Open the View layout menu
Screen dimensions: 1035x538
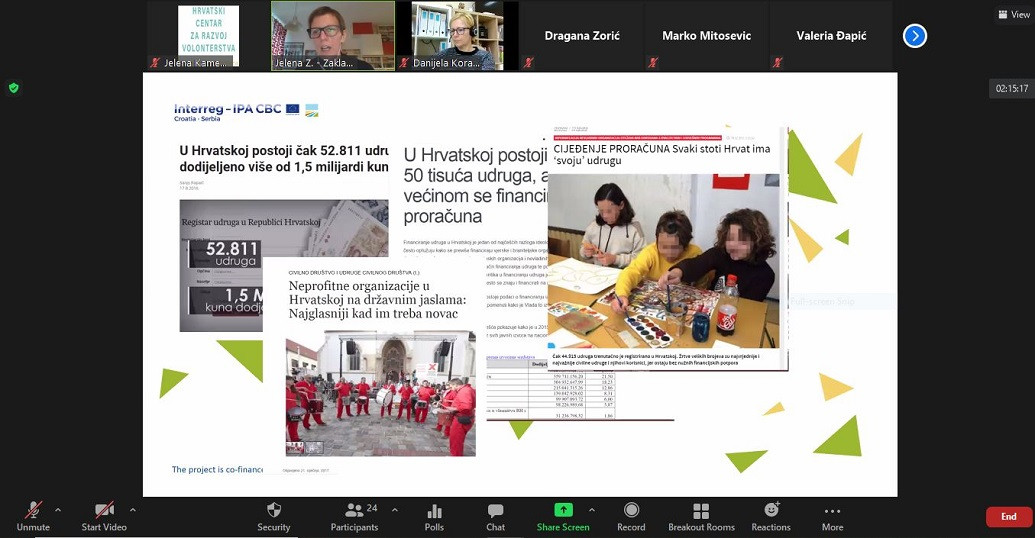tap(1015, 15)
